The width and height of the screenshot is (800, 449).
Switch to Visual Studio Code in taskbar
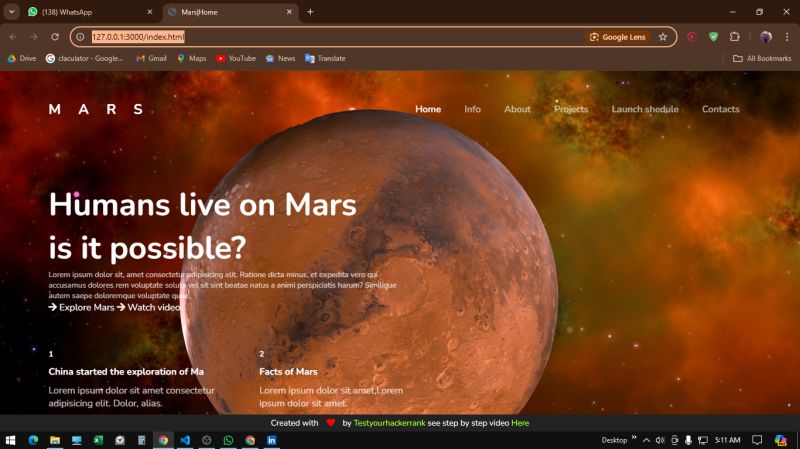click(185, 440)
